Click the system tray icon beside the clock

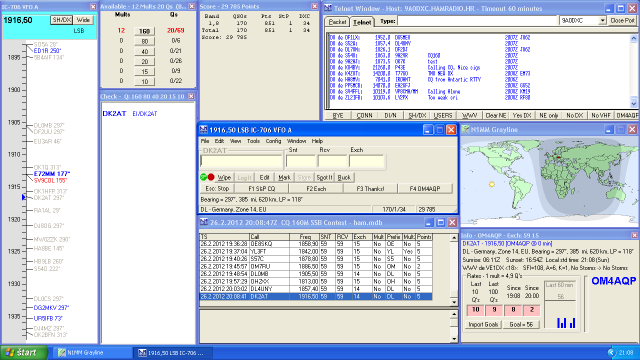point(611,353)
